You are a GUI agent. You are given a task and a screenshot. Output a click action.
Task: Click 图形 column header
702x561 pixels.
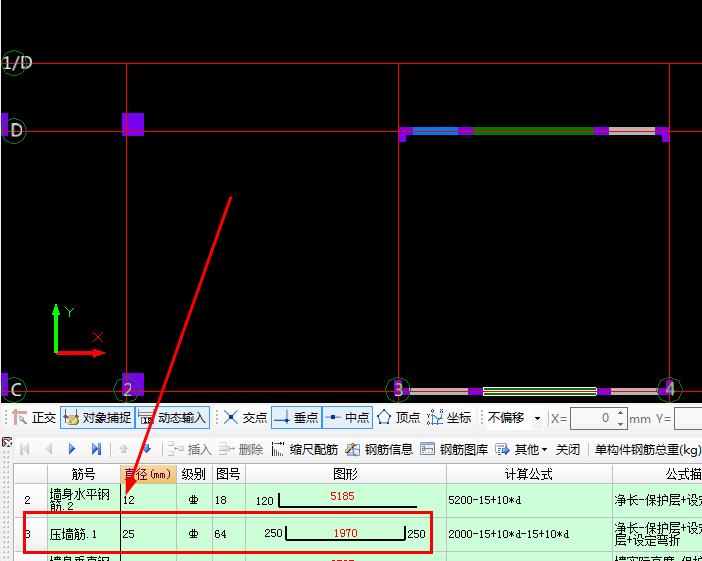345,474
